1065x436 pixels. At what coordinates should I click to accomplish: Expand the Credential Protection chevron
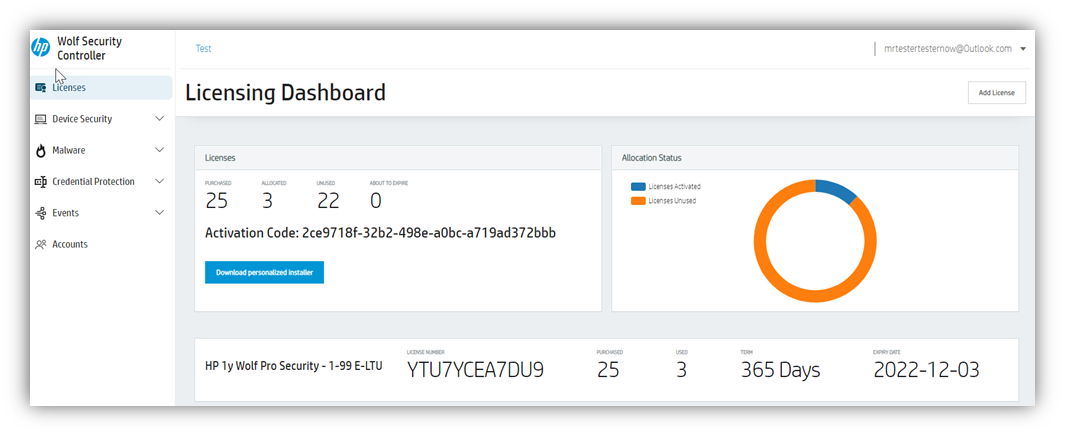coord(160,181)
